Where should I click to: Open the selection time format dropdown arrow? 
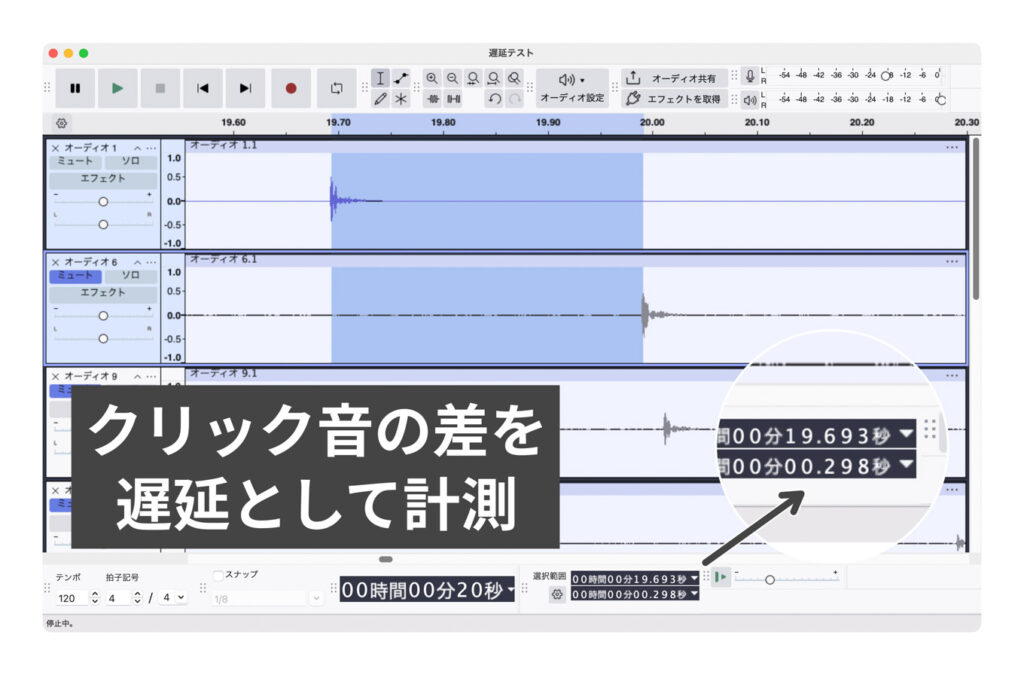pos(693,578)
